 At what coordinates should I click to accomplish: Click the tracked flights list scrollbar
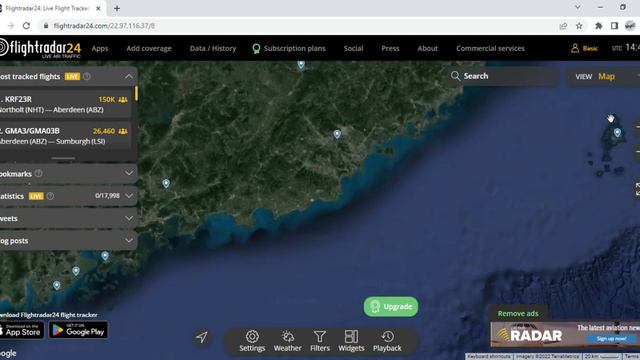pos(136,93)
